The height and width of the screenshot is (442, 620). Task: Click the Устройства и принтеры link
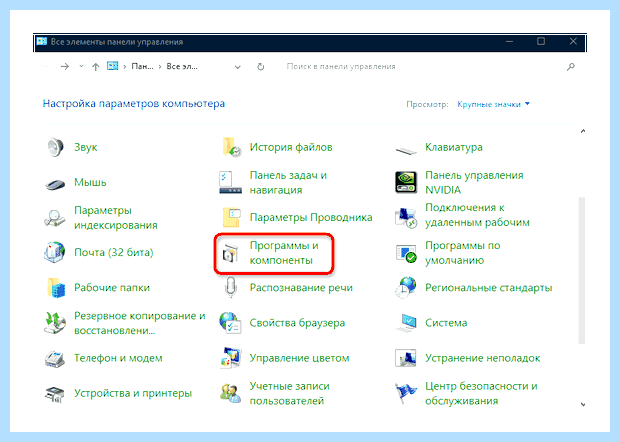tap(133, 393)
